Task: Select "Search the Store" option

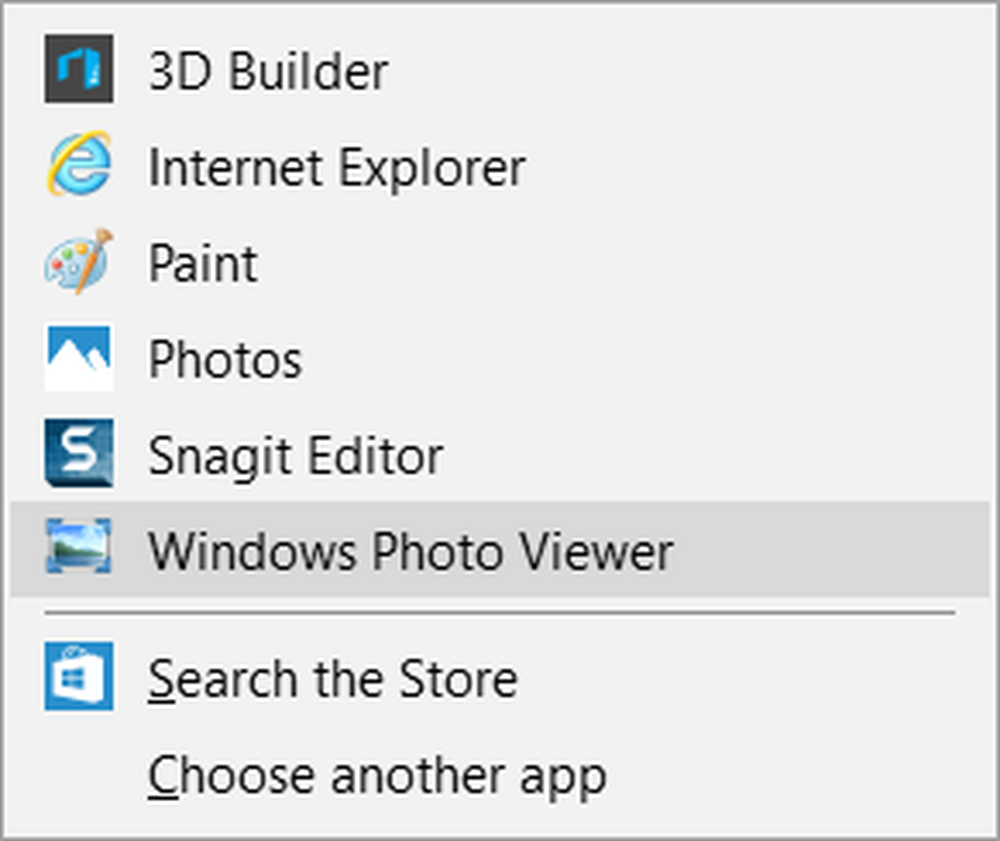Action: pyautogui.click(x=333, y=679)
